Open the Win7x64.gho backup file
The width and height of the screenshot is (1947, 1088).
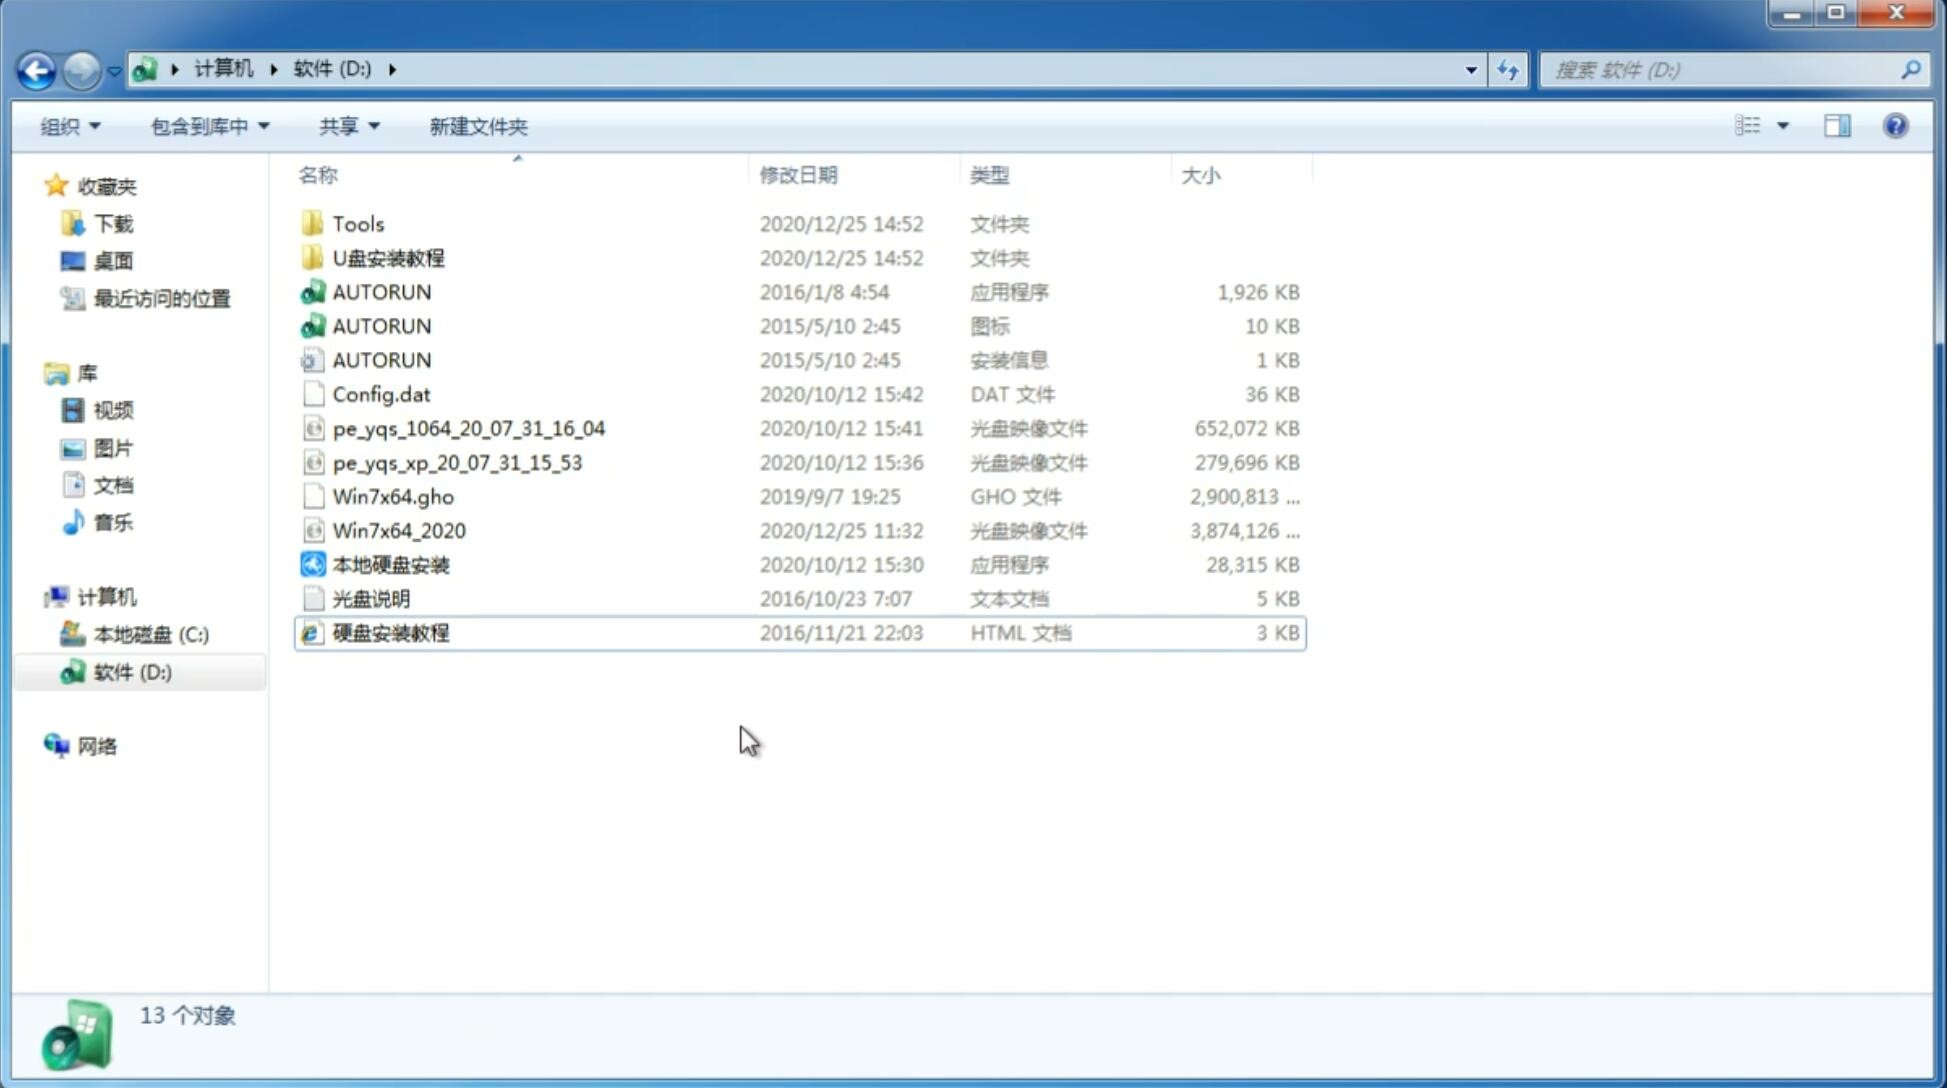pyautogui.click(x=392, y=496)
